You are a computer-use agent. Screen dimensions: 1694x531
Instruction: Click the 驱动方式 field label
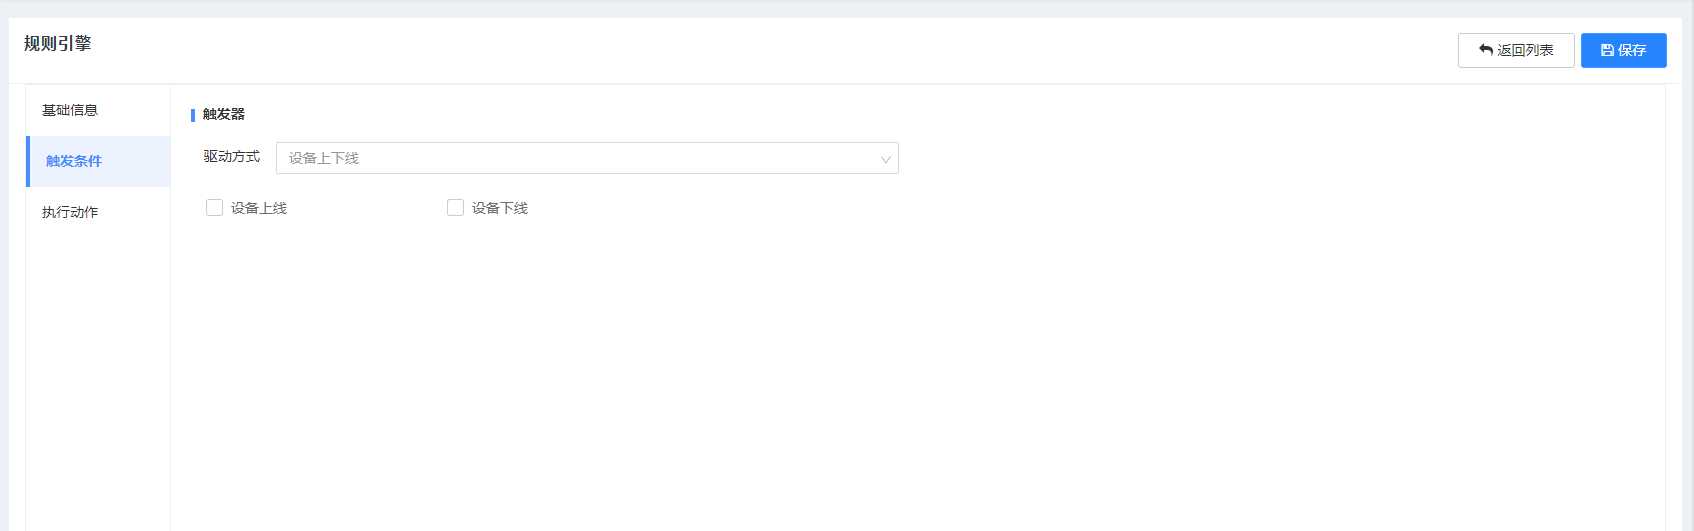click(x=232, y=157)
